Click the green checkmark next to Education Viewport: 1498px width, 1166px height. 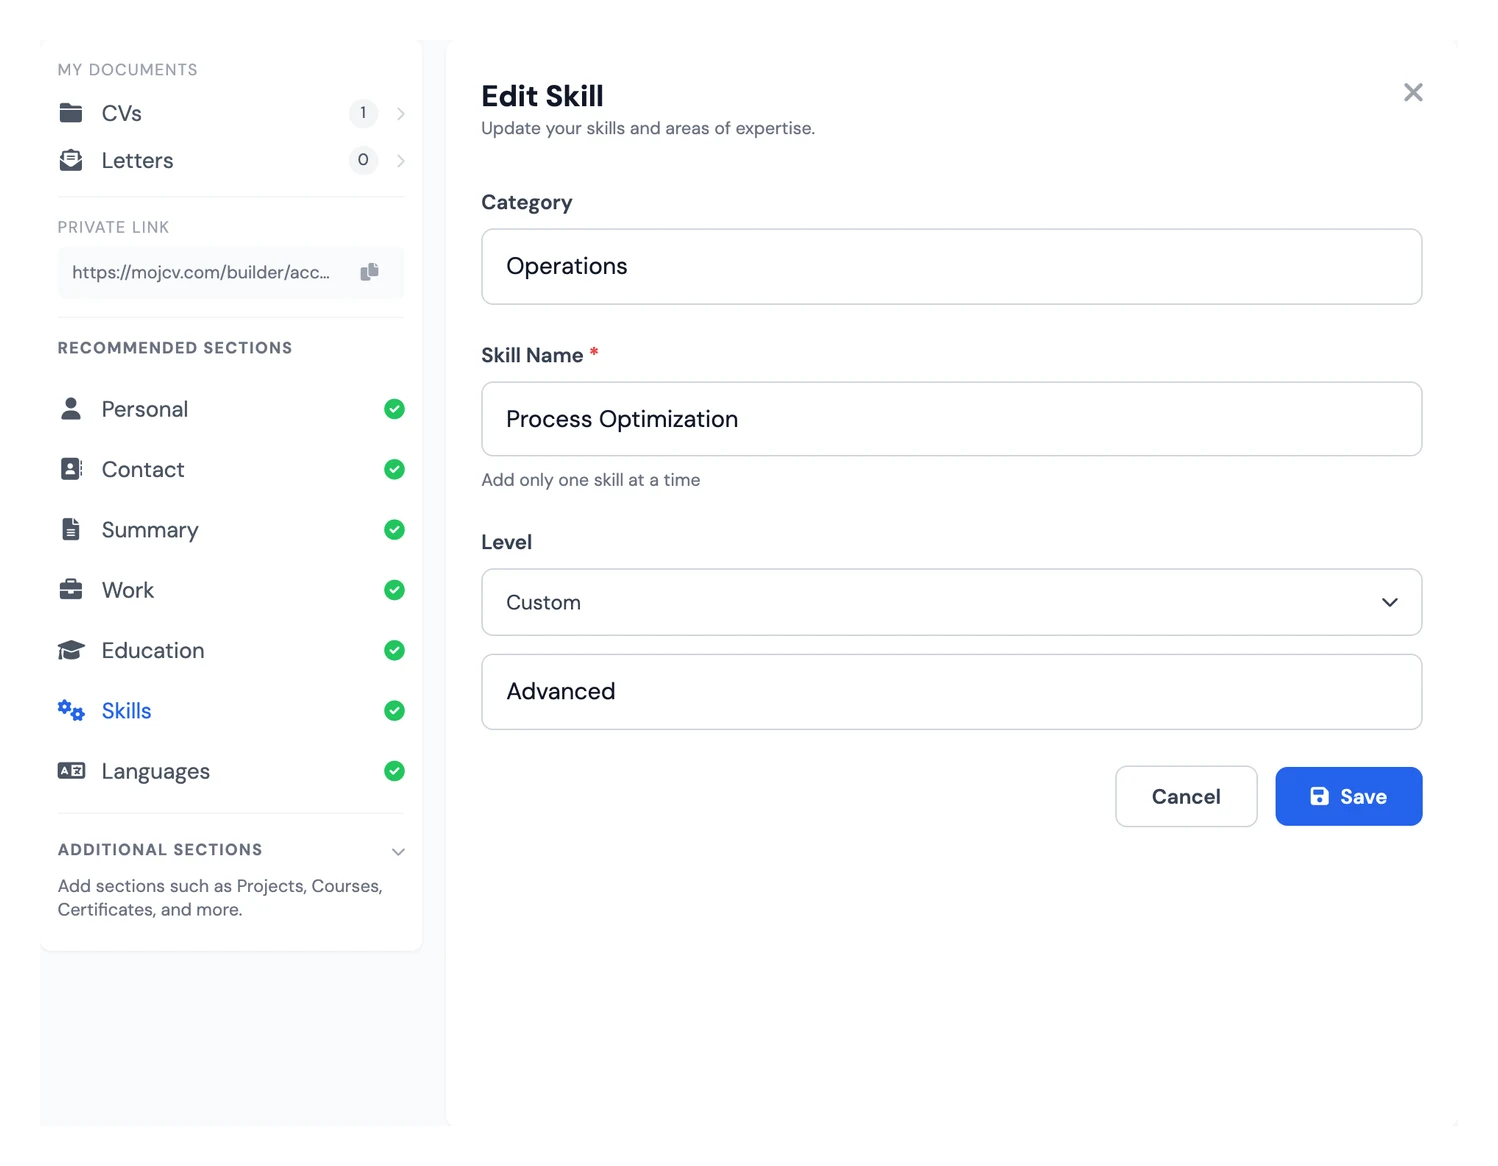click(394, 651)
